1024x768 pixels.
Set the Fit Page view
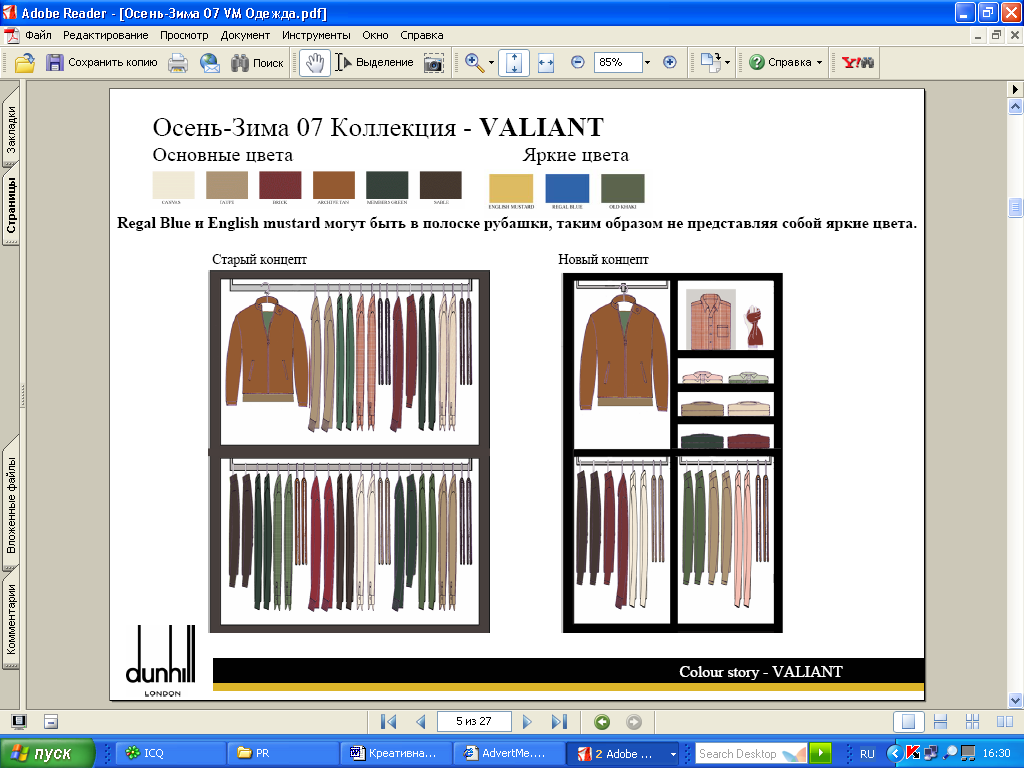pyautogui.click(x=514, y=63)
